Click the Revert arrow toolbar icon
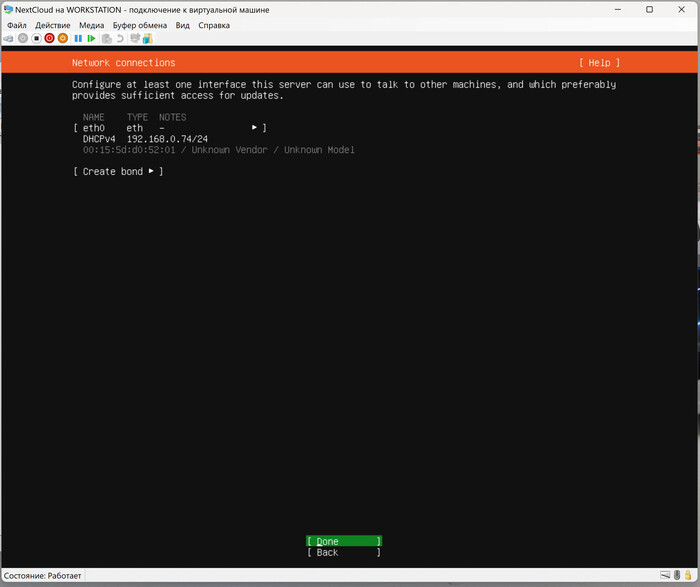The width and height of the screenshot is (700, 587). (120, 39)
